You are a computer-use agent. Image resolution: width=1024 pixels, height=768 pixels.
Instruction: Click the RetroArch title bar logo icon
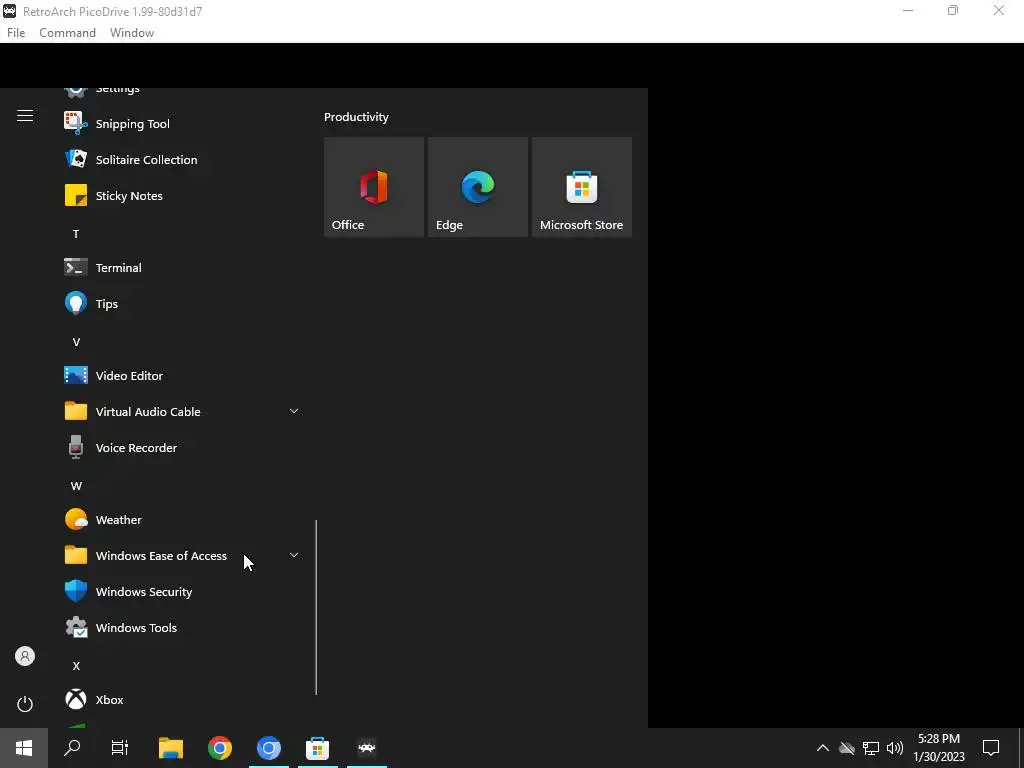[9, 11]
